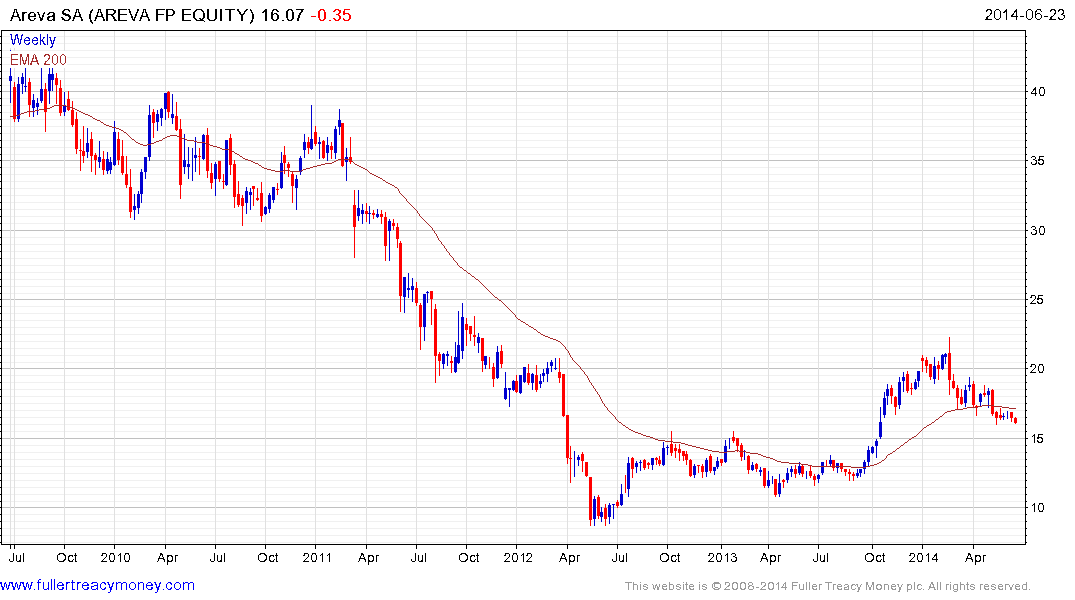Select the time axis label 2012
The width and height of the screenshot is (1075, 600).
coord(518,557)
